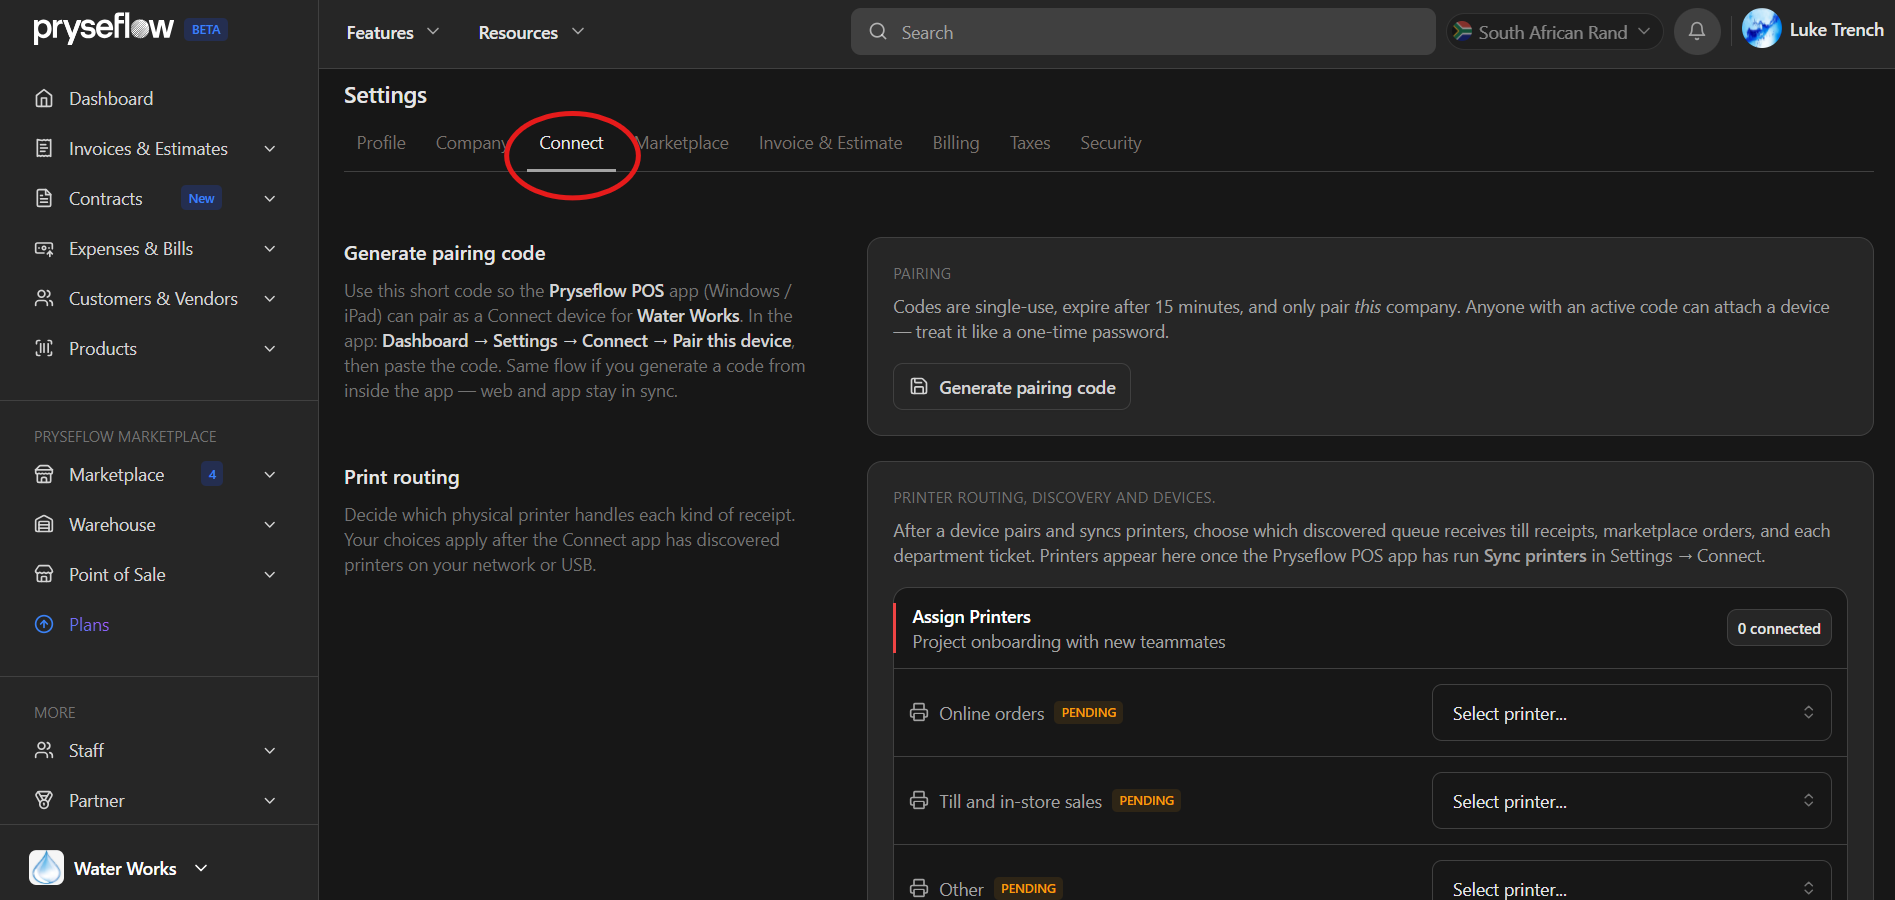The height and width of the screenshot is (900, 1895).
Task: Open the Water Works company switcher chevron
Action: click(201, 868)
